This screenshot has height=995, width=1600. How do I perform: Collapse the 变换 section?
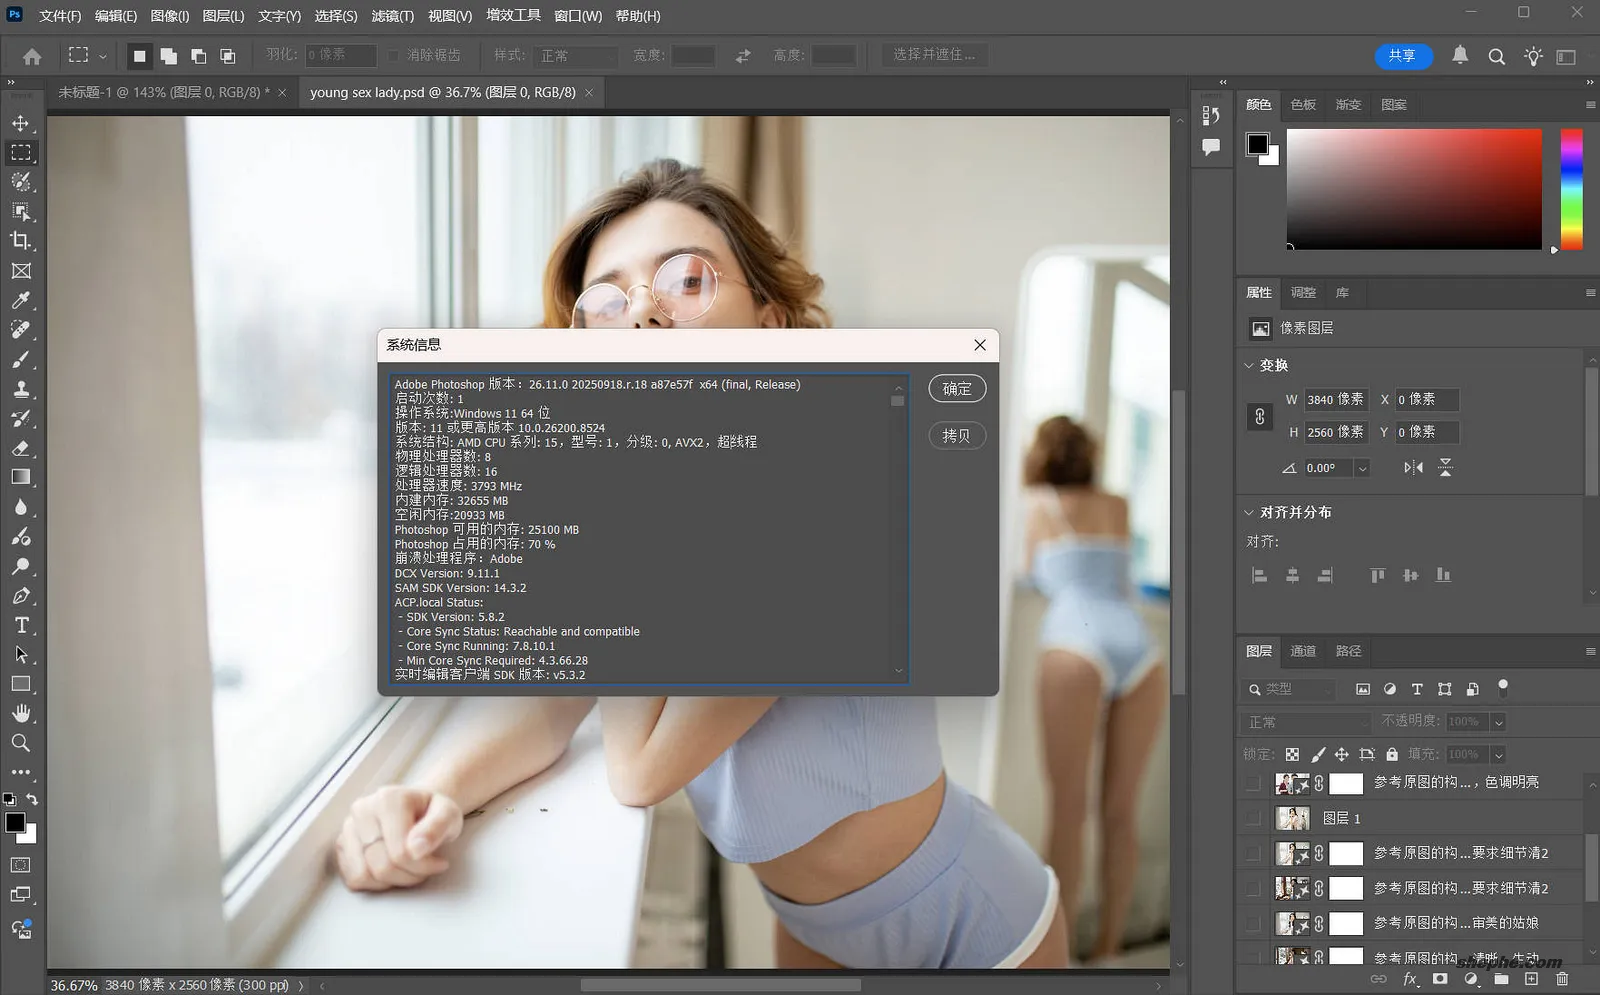pyautogui.click(x=1248, y=365)
